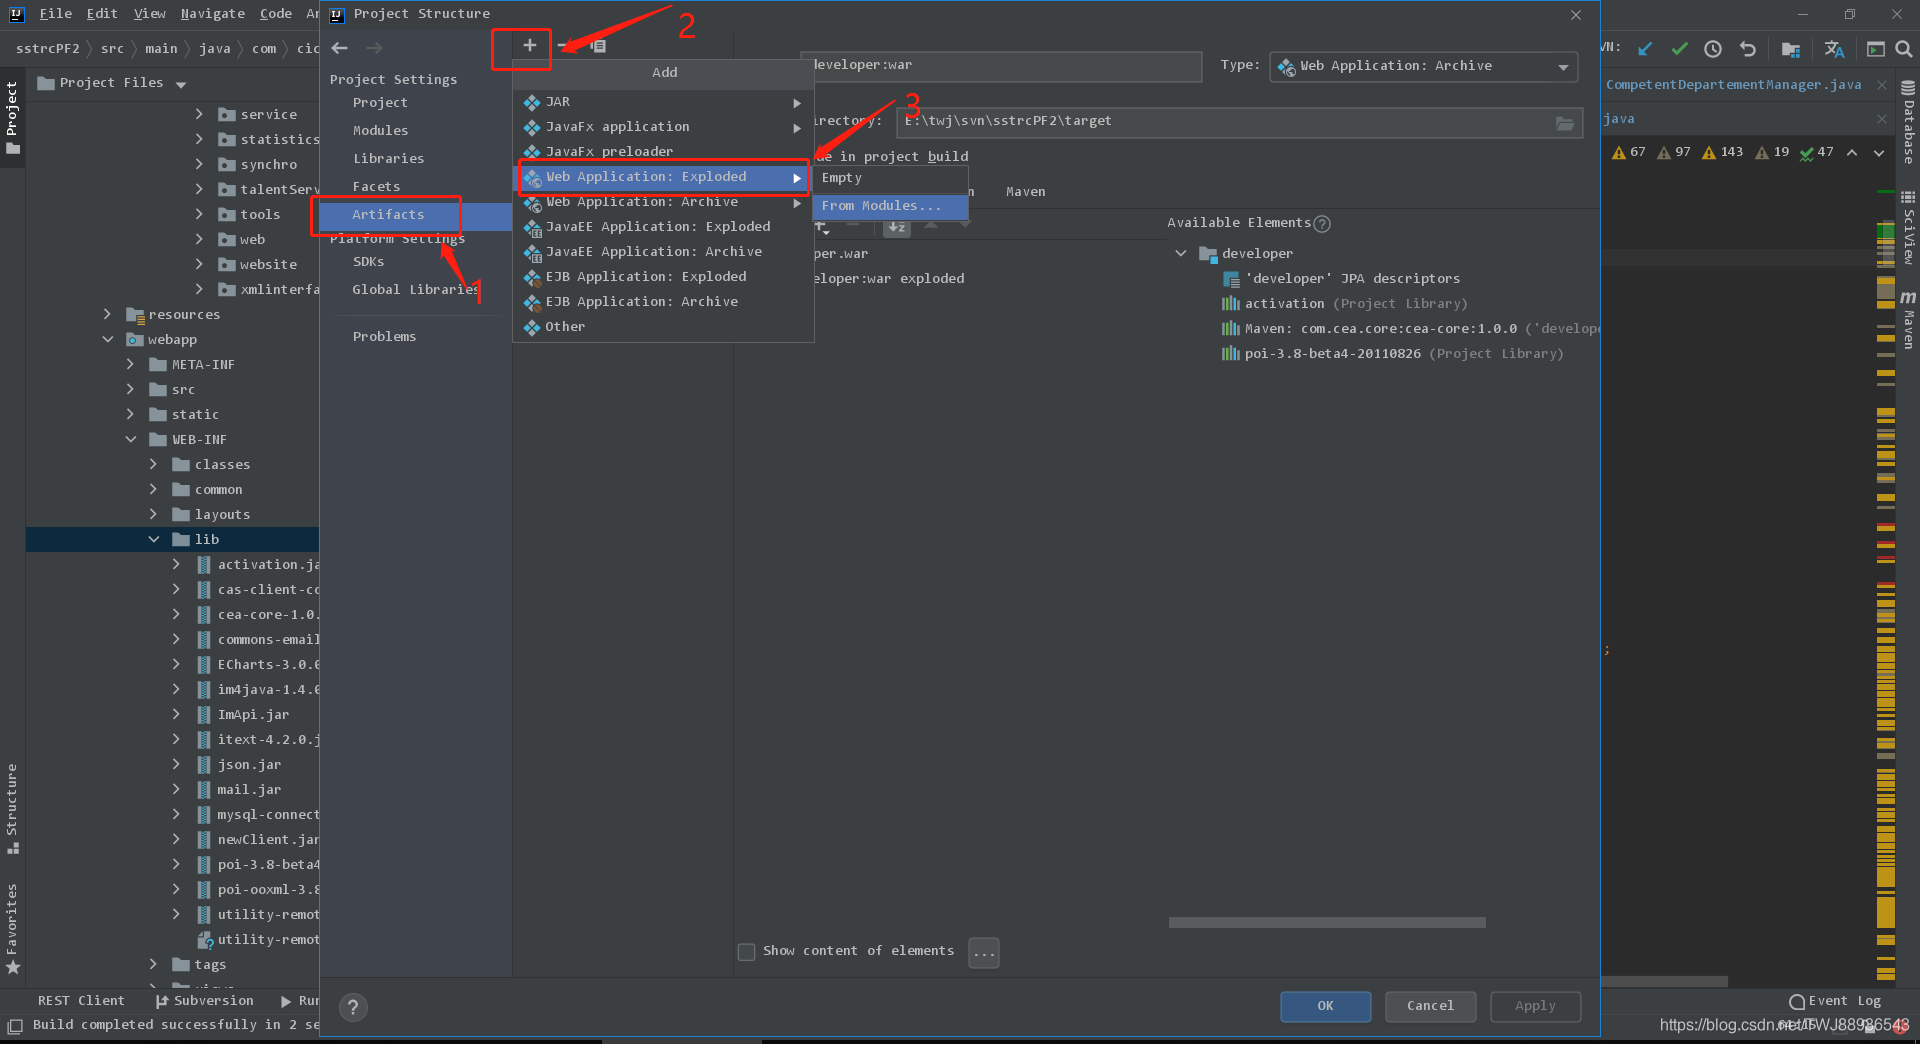Click the Cancel button
Viewport: 1920px width, 1044px height.
(1430, 1007)
